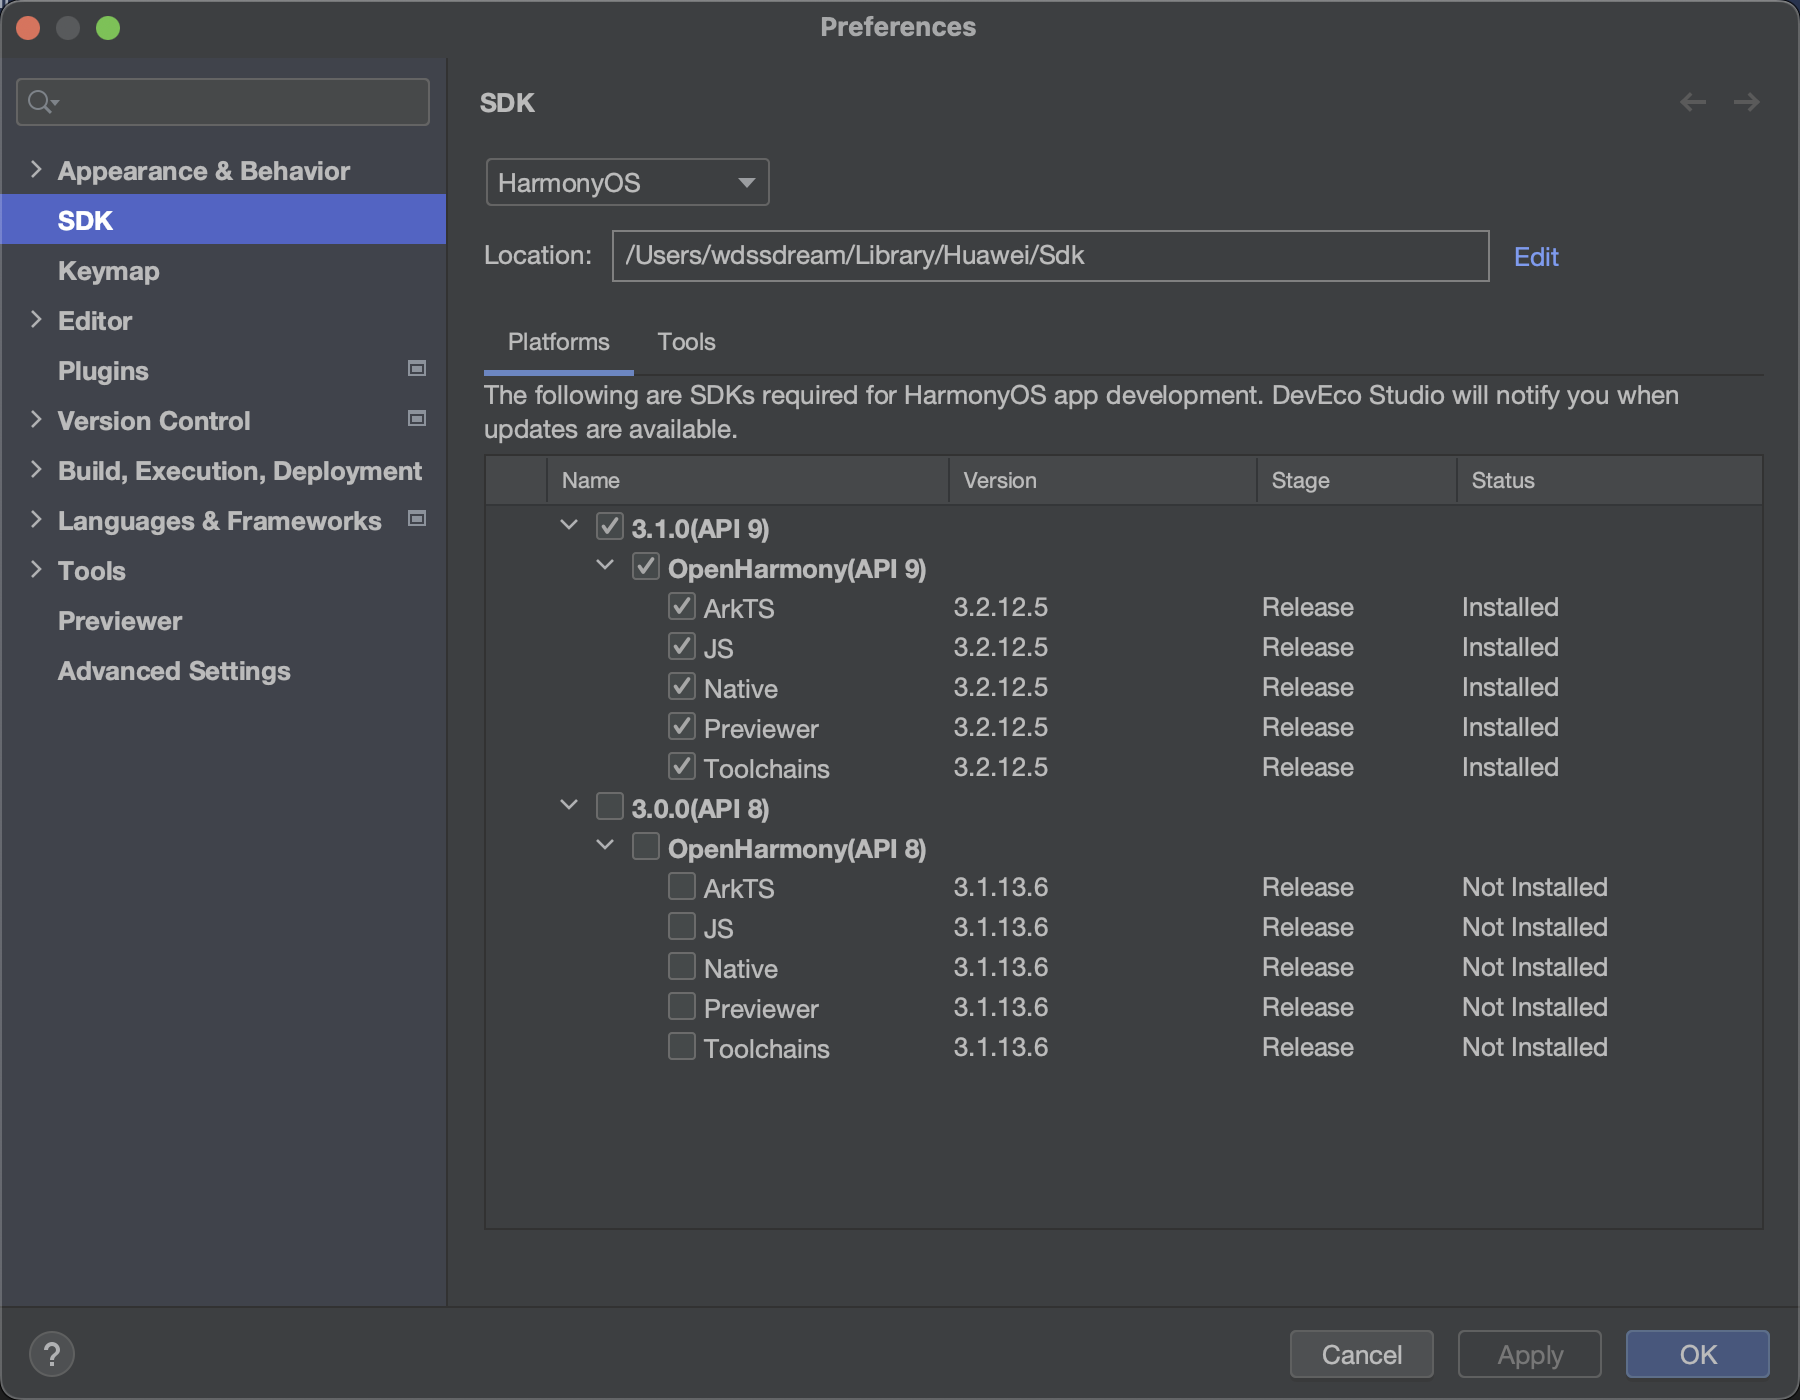Check ArkTS 3.1.13.6 checkbox
This screenshot has height=1400, width=1800.
point(682,886)
